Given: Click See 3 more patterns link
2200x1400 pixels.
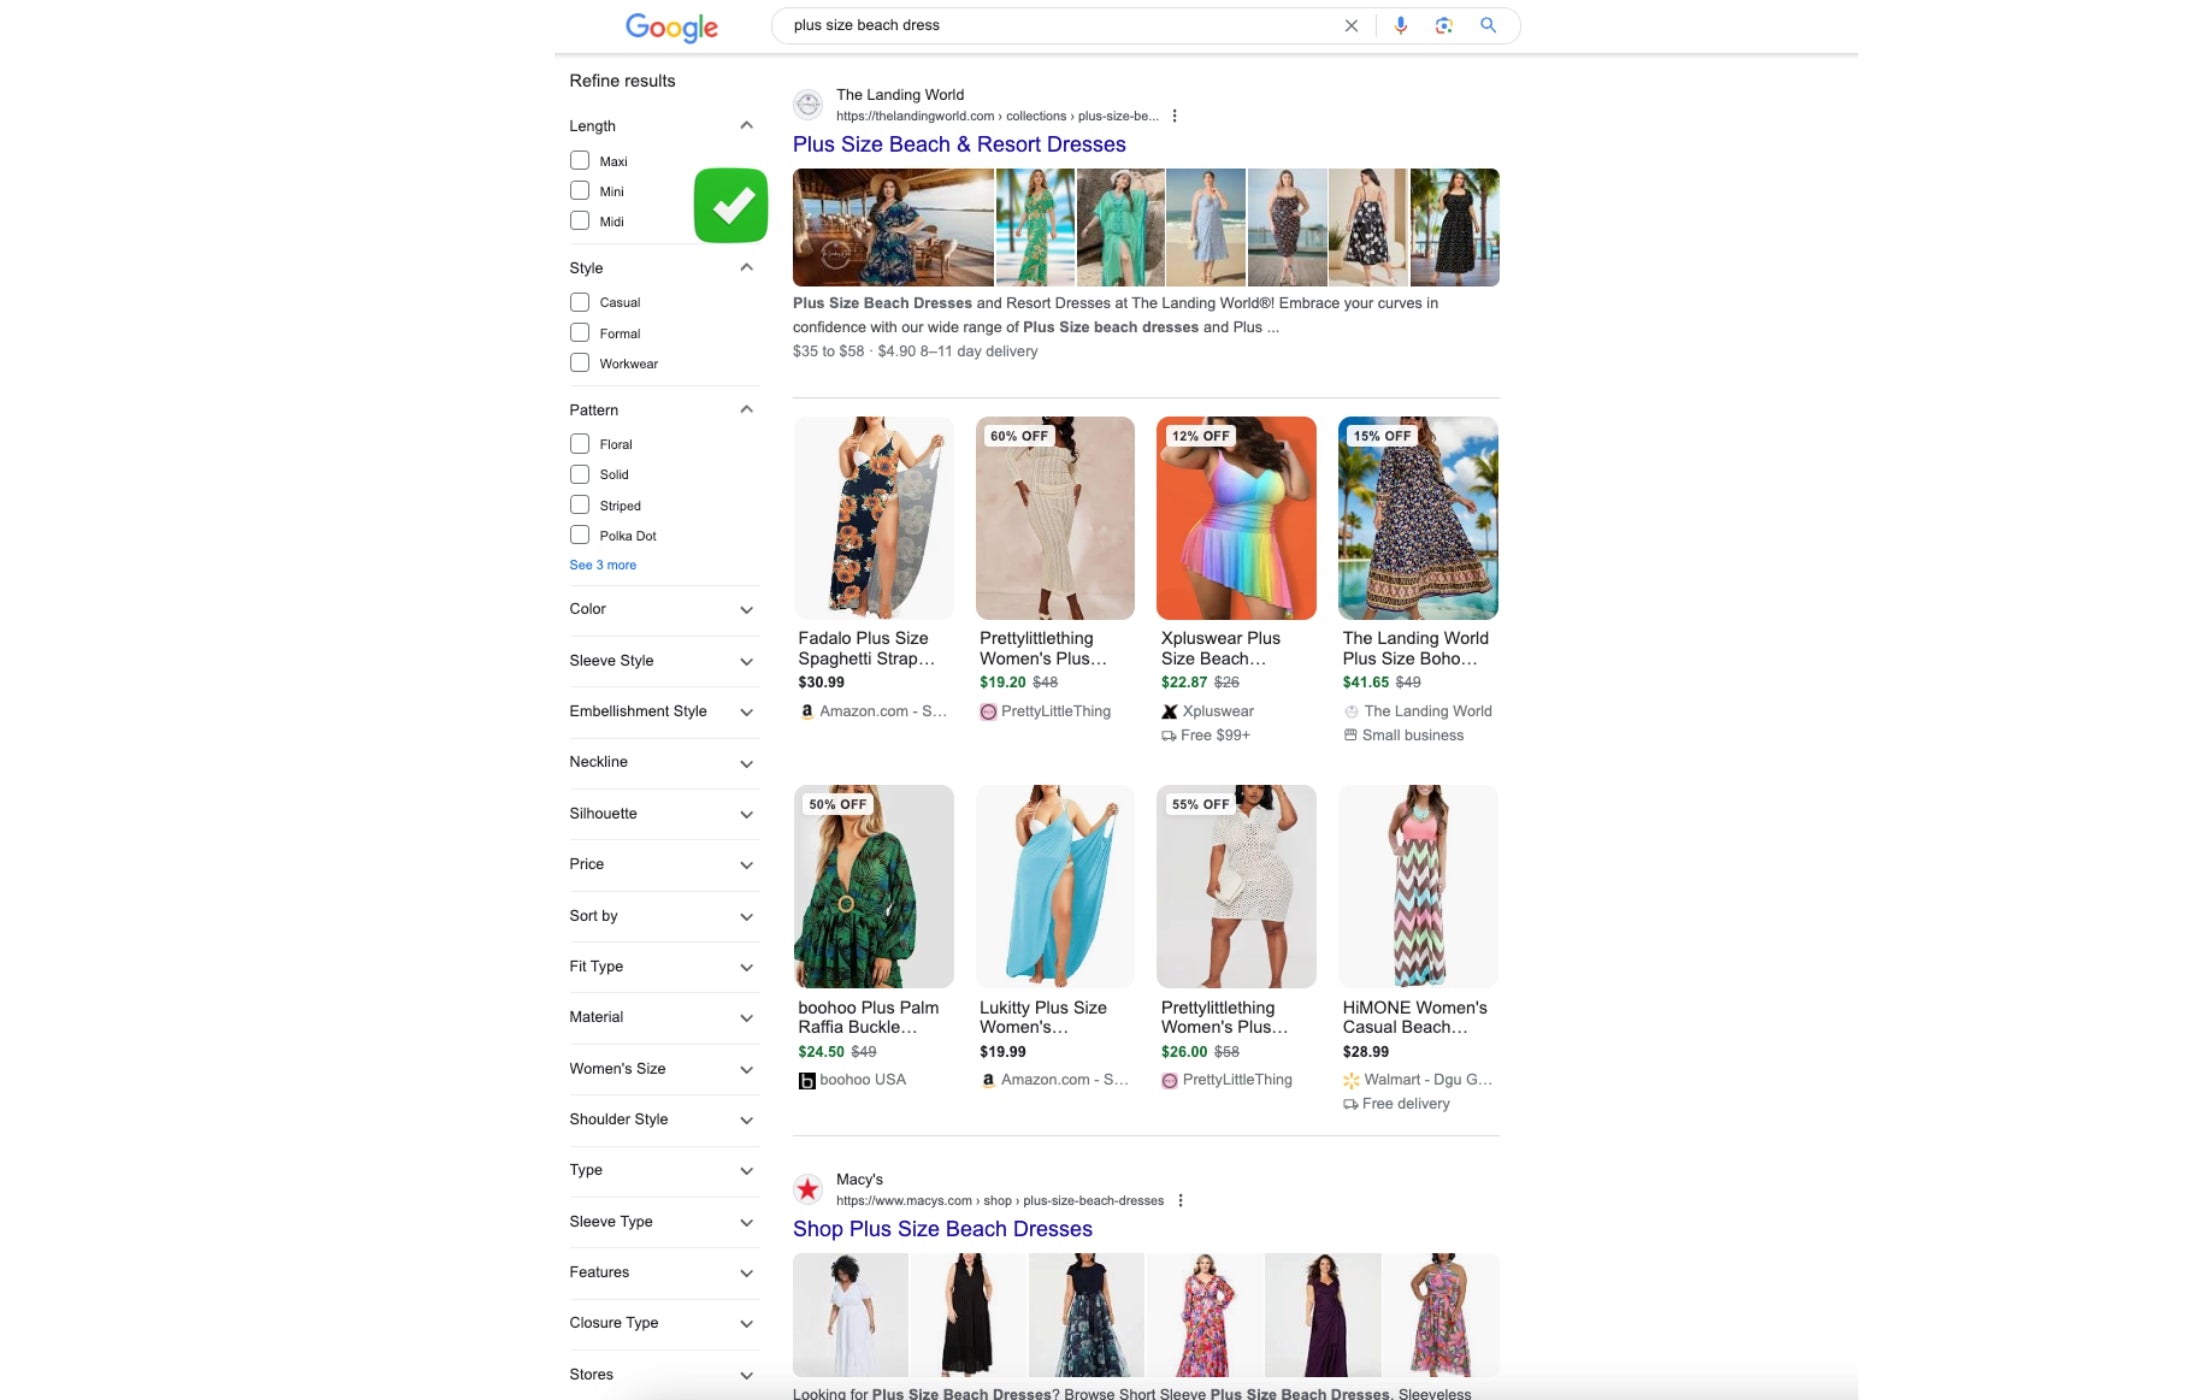Looking at the screenshot, I should [x=602, y=565].
